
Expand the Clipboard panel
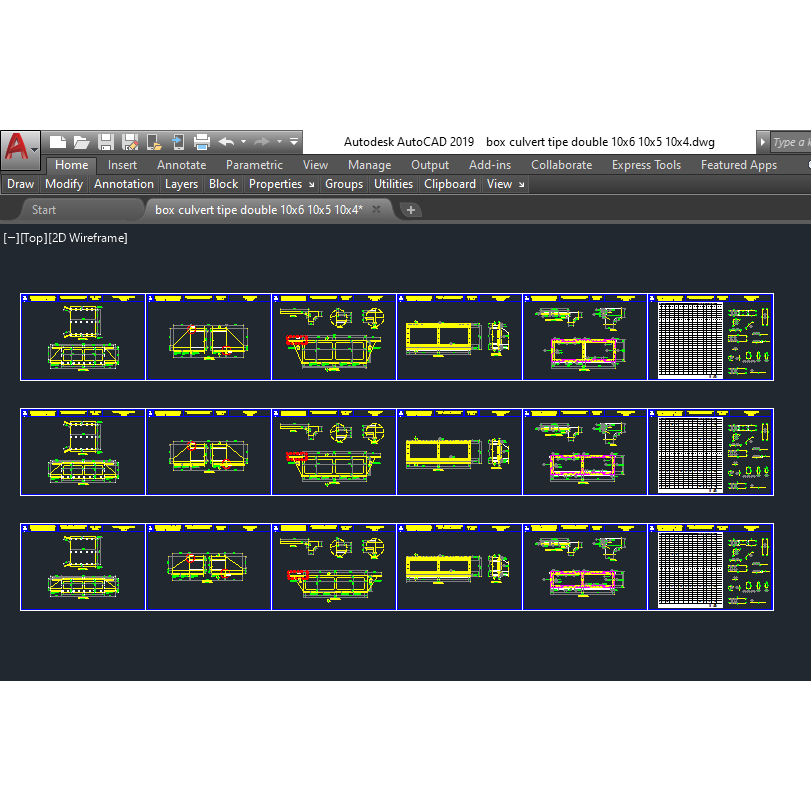click(x=449, y=184)
